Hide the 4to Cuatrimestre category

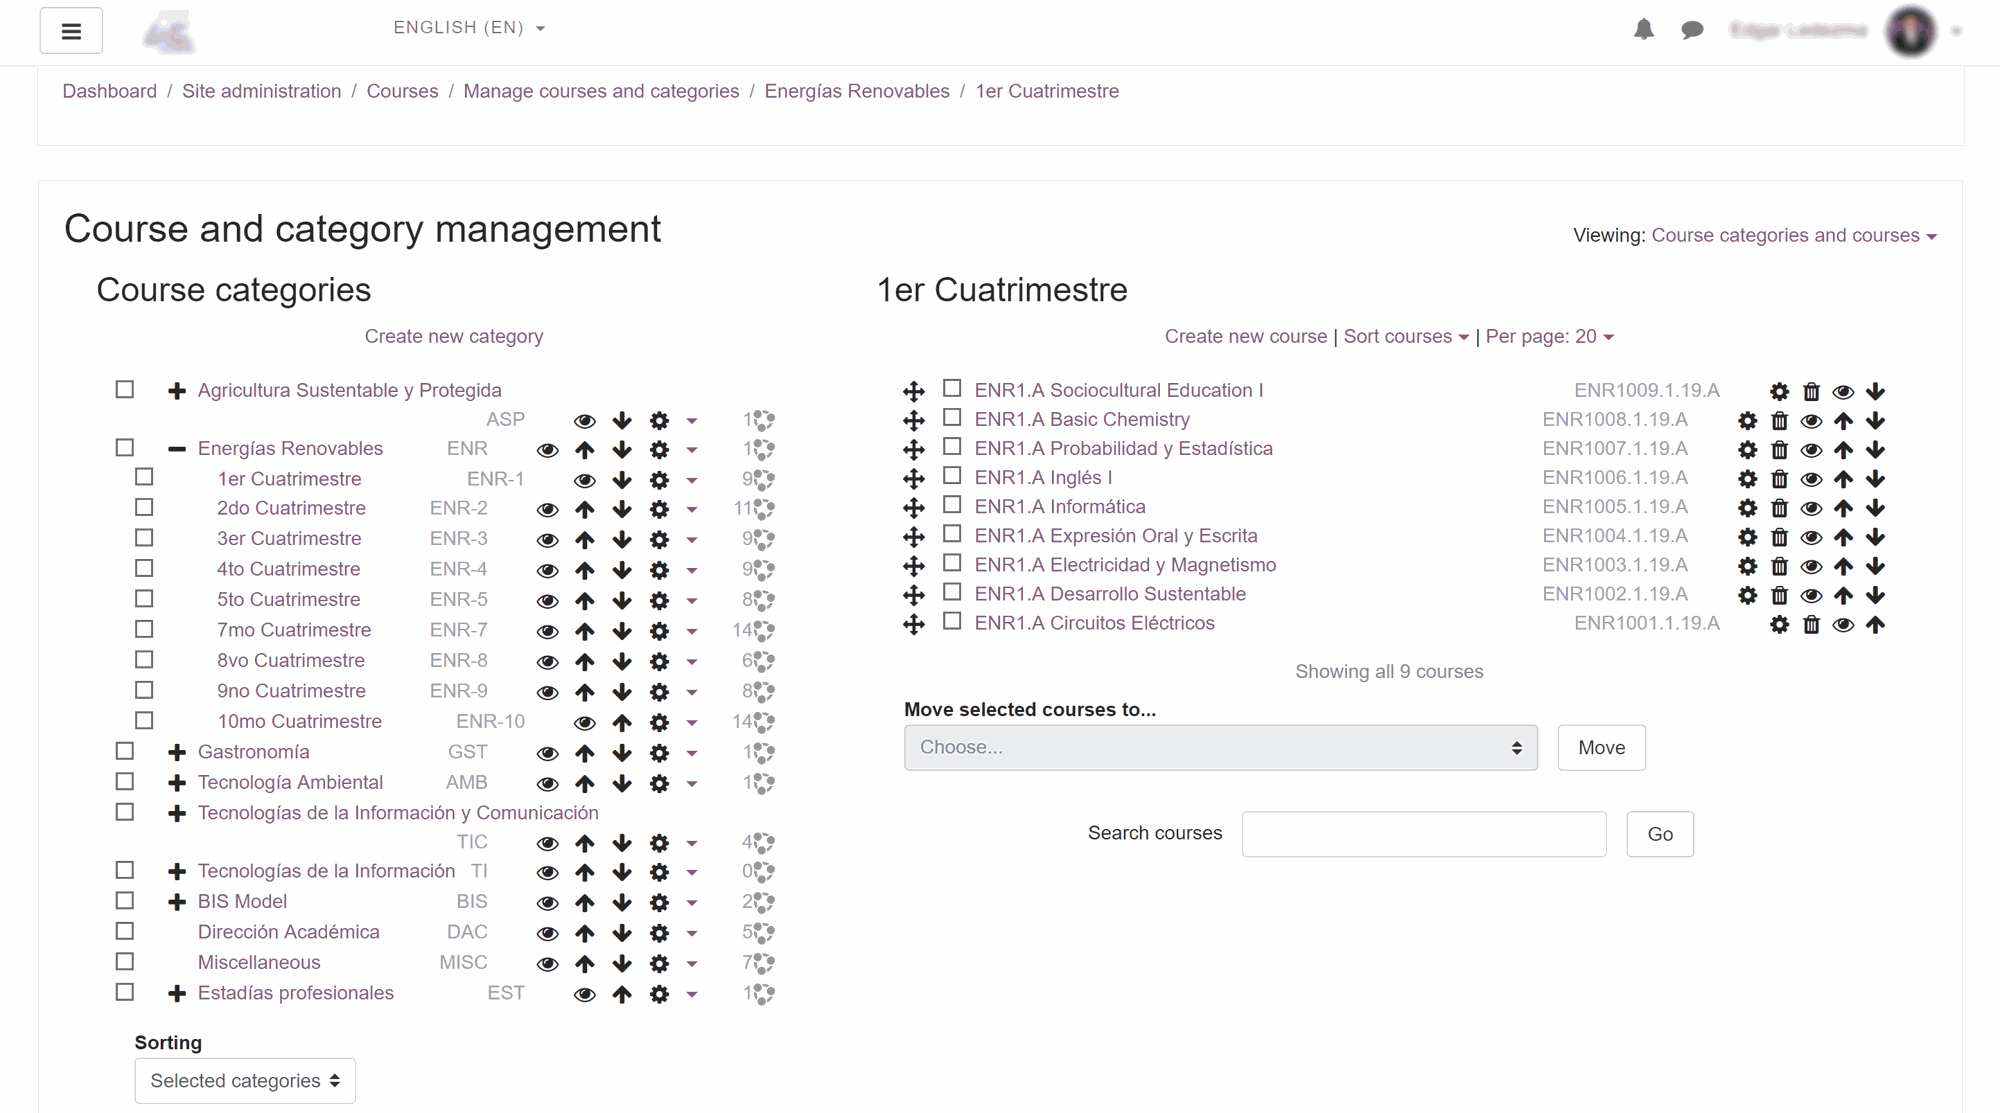547,571
